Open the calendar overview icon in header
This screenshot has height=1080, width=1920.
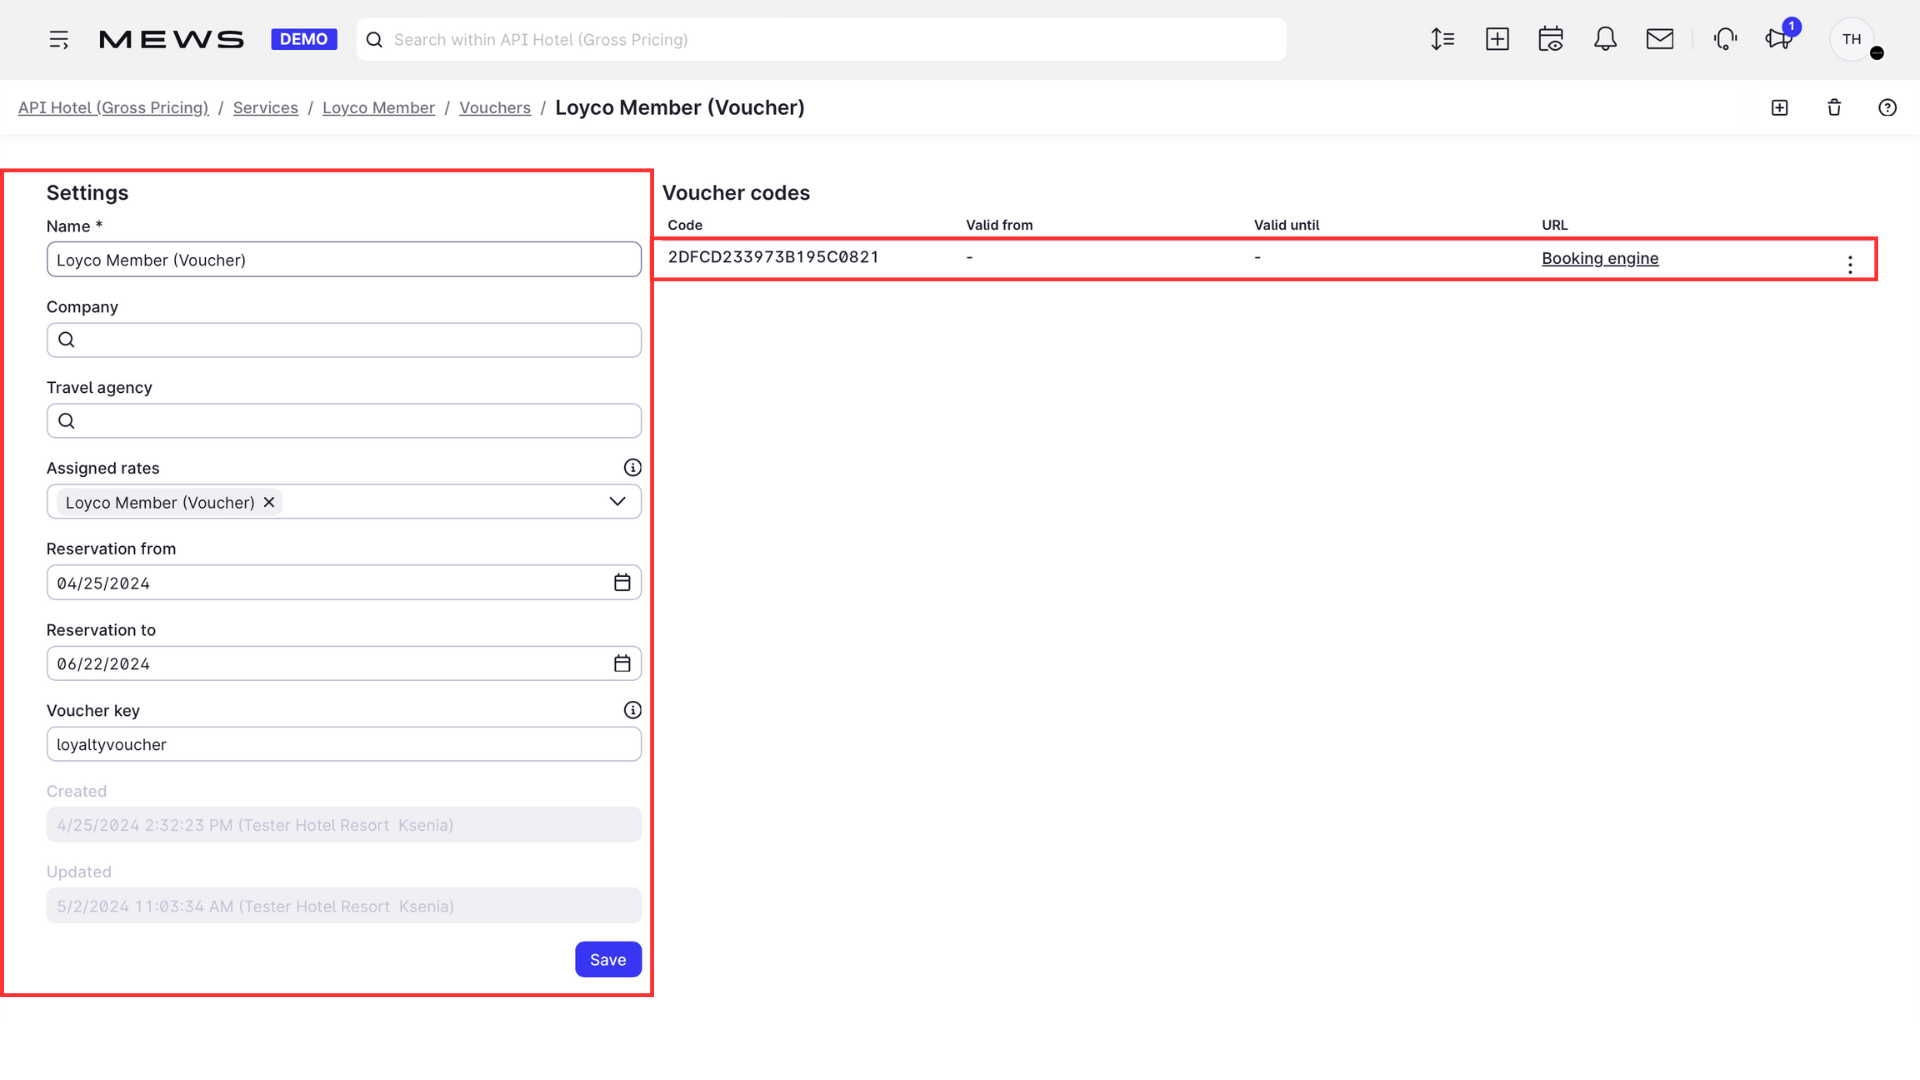click(x=1551, y=39)
